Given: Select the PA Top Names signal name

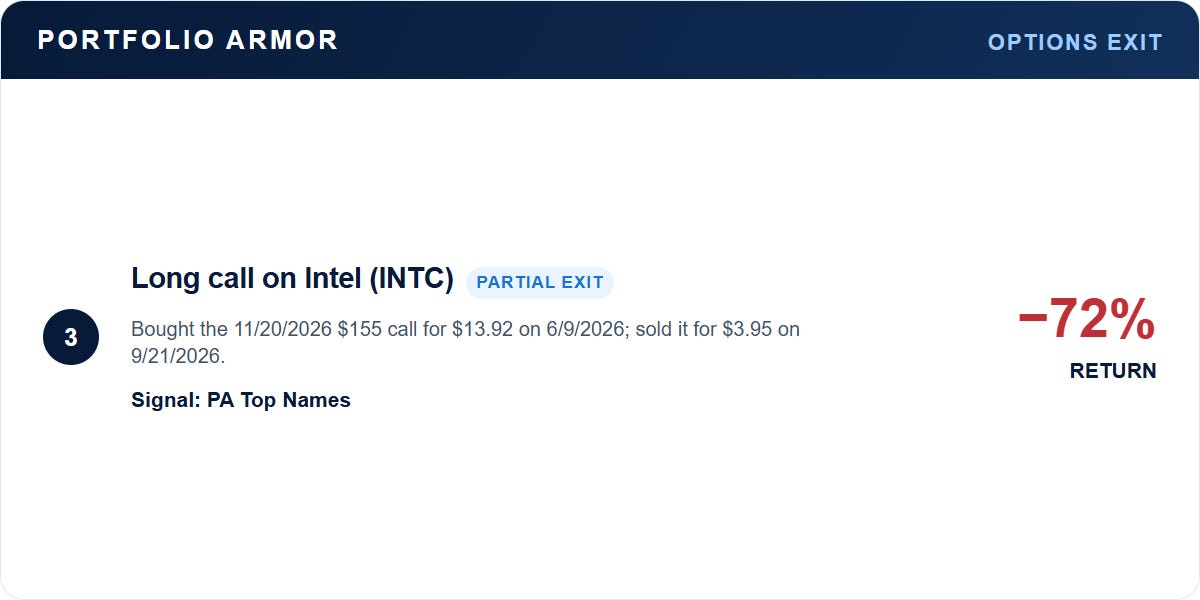Looking at the screenshot, I should (279, 400).
